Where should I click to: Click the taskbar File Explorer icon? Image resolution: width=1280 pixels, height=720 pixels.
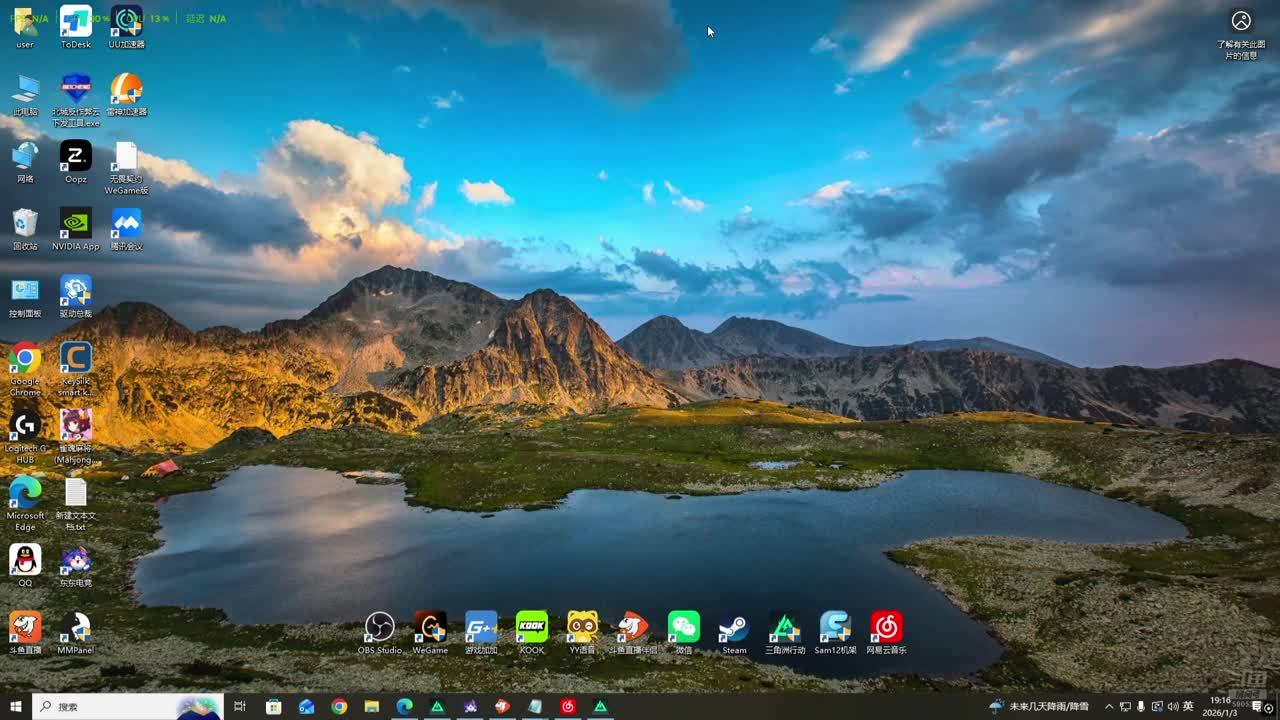click(371, 707)
